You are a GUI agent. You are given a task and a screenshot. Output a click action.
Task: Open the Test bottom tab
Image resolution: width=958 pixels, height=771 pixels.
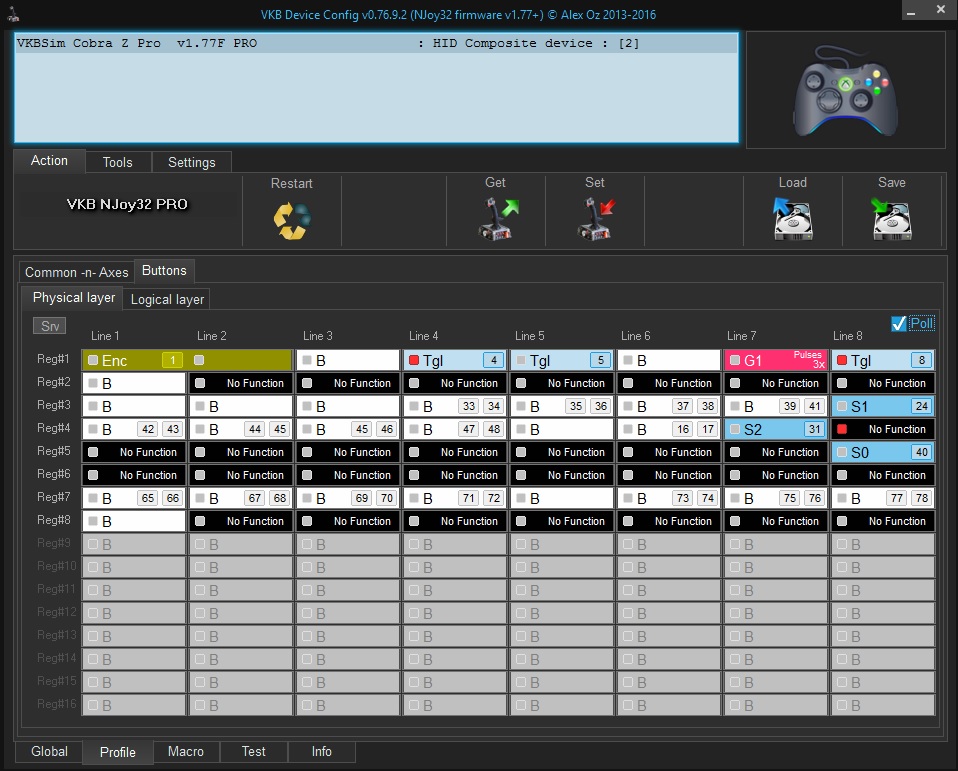click(x=254, y=751)
